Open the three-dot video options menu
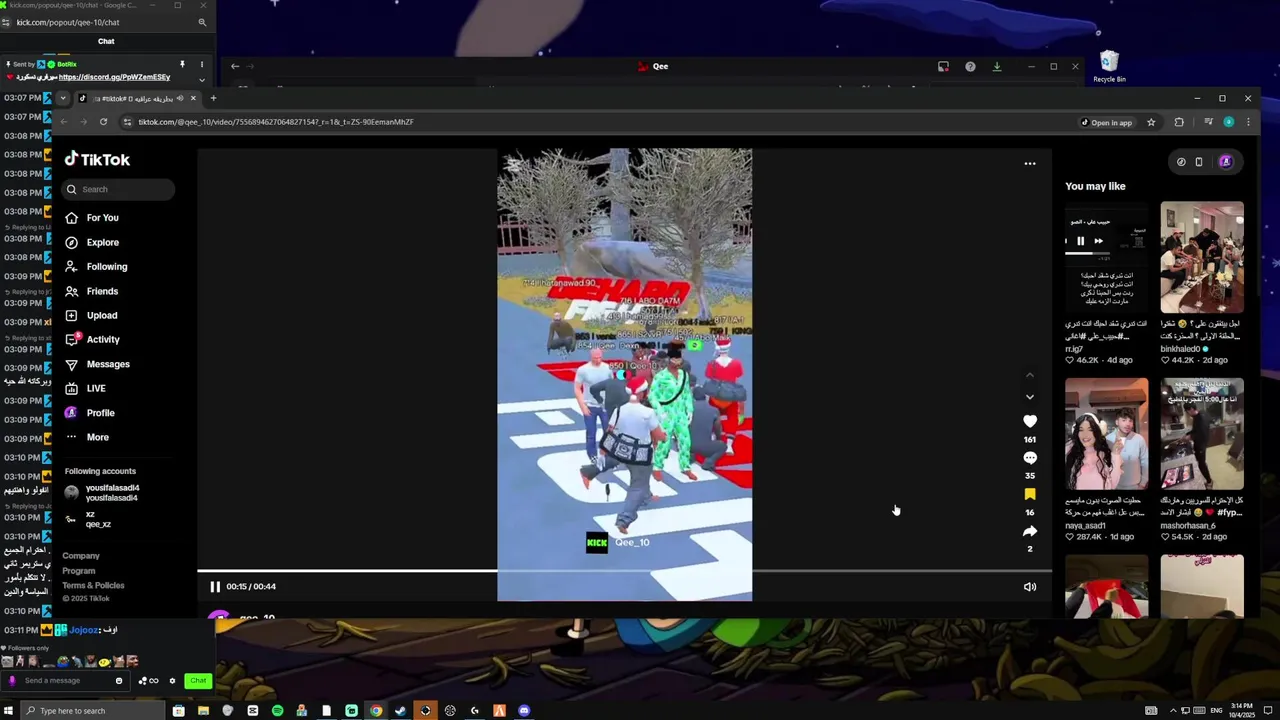The image size is (1280, 720). point(1030,164)
